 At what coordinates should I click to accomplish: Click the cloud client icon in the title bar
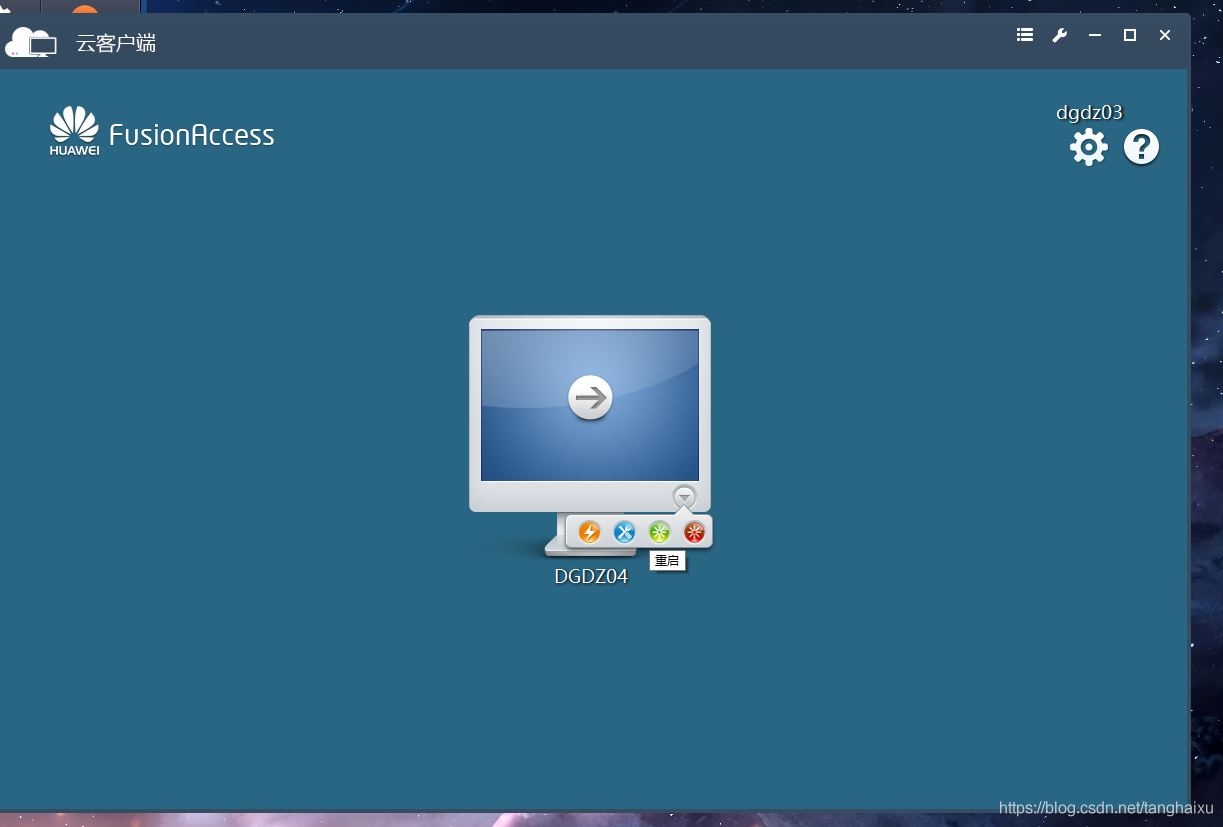coord(31,42)
